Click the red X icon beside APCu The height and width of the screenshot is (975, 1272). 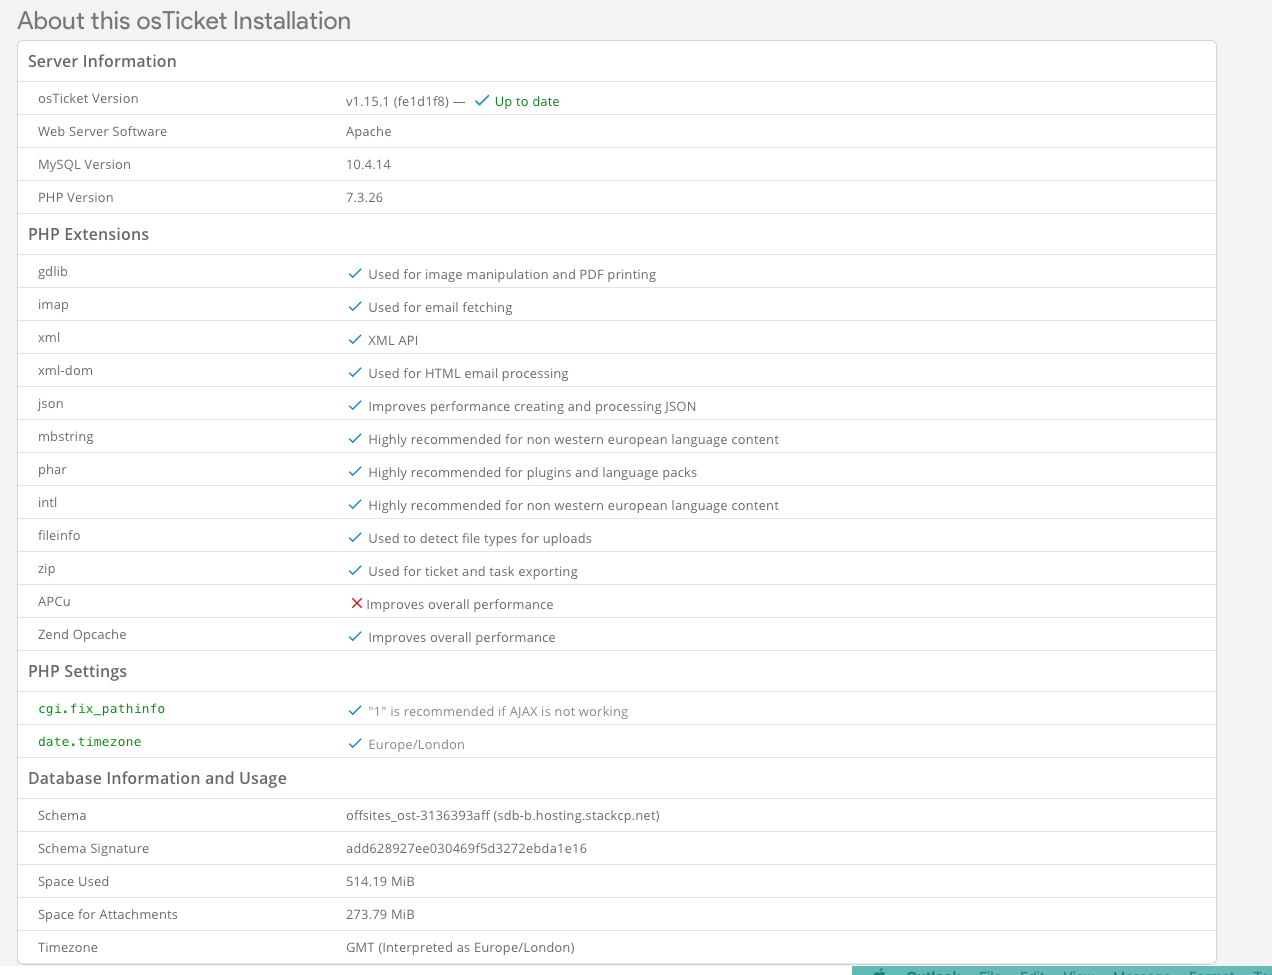[x=356, y=604]
